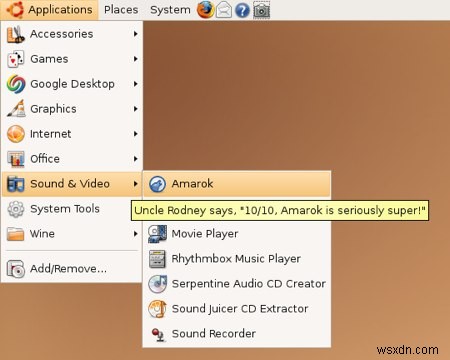Select the Google Desktop label
The width and height of the screenshot is (450, 360).
click(x=72, y=84)
